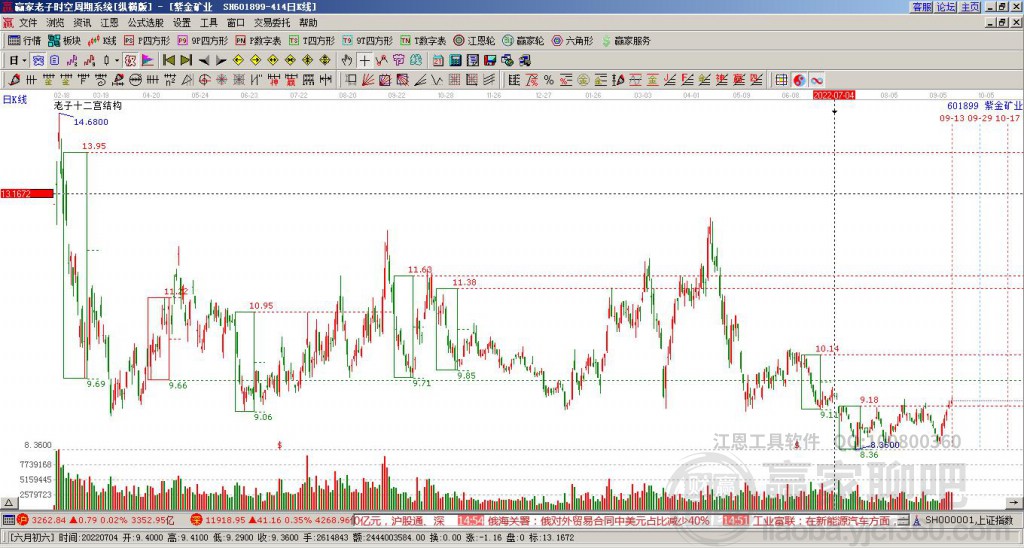Open the 9T四方形 tool
This screenshot has height=548, width=1024.
(368, 40)
